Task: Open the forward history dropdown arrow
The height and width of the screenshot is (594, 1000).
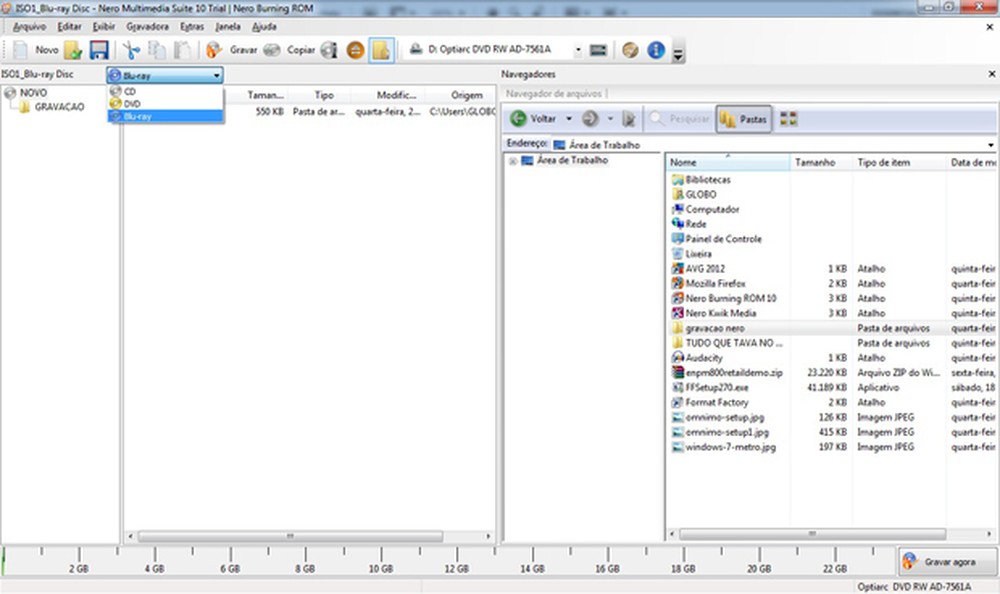Action: click(x=610, y=119)
